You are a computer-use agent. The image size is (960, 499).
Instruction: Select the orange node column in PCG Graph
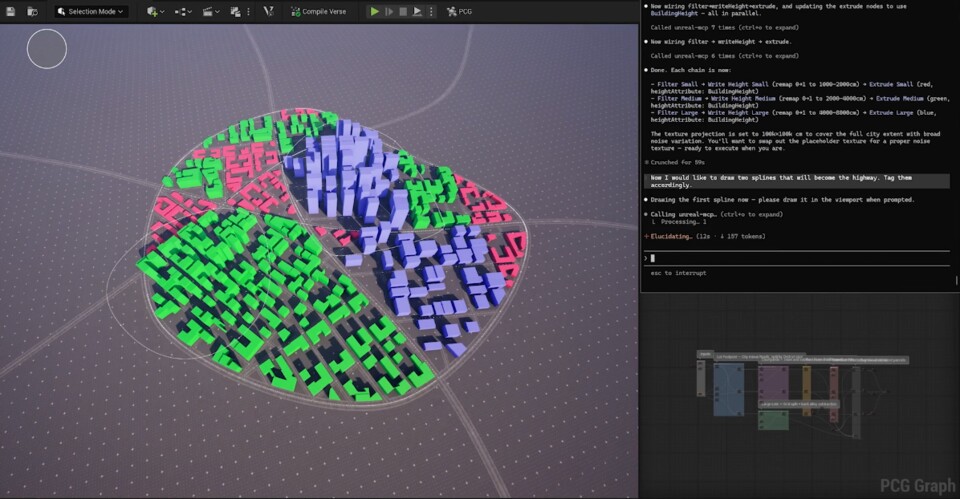pyautogui.click(x=806, y=391)
